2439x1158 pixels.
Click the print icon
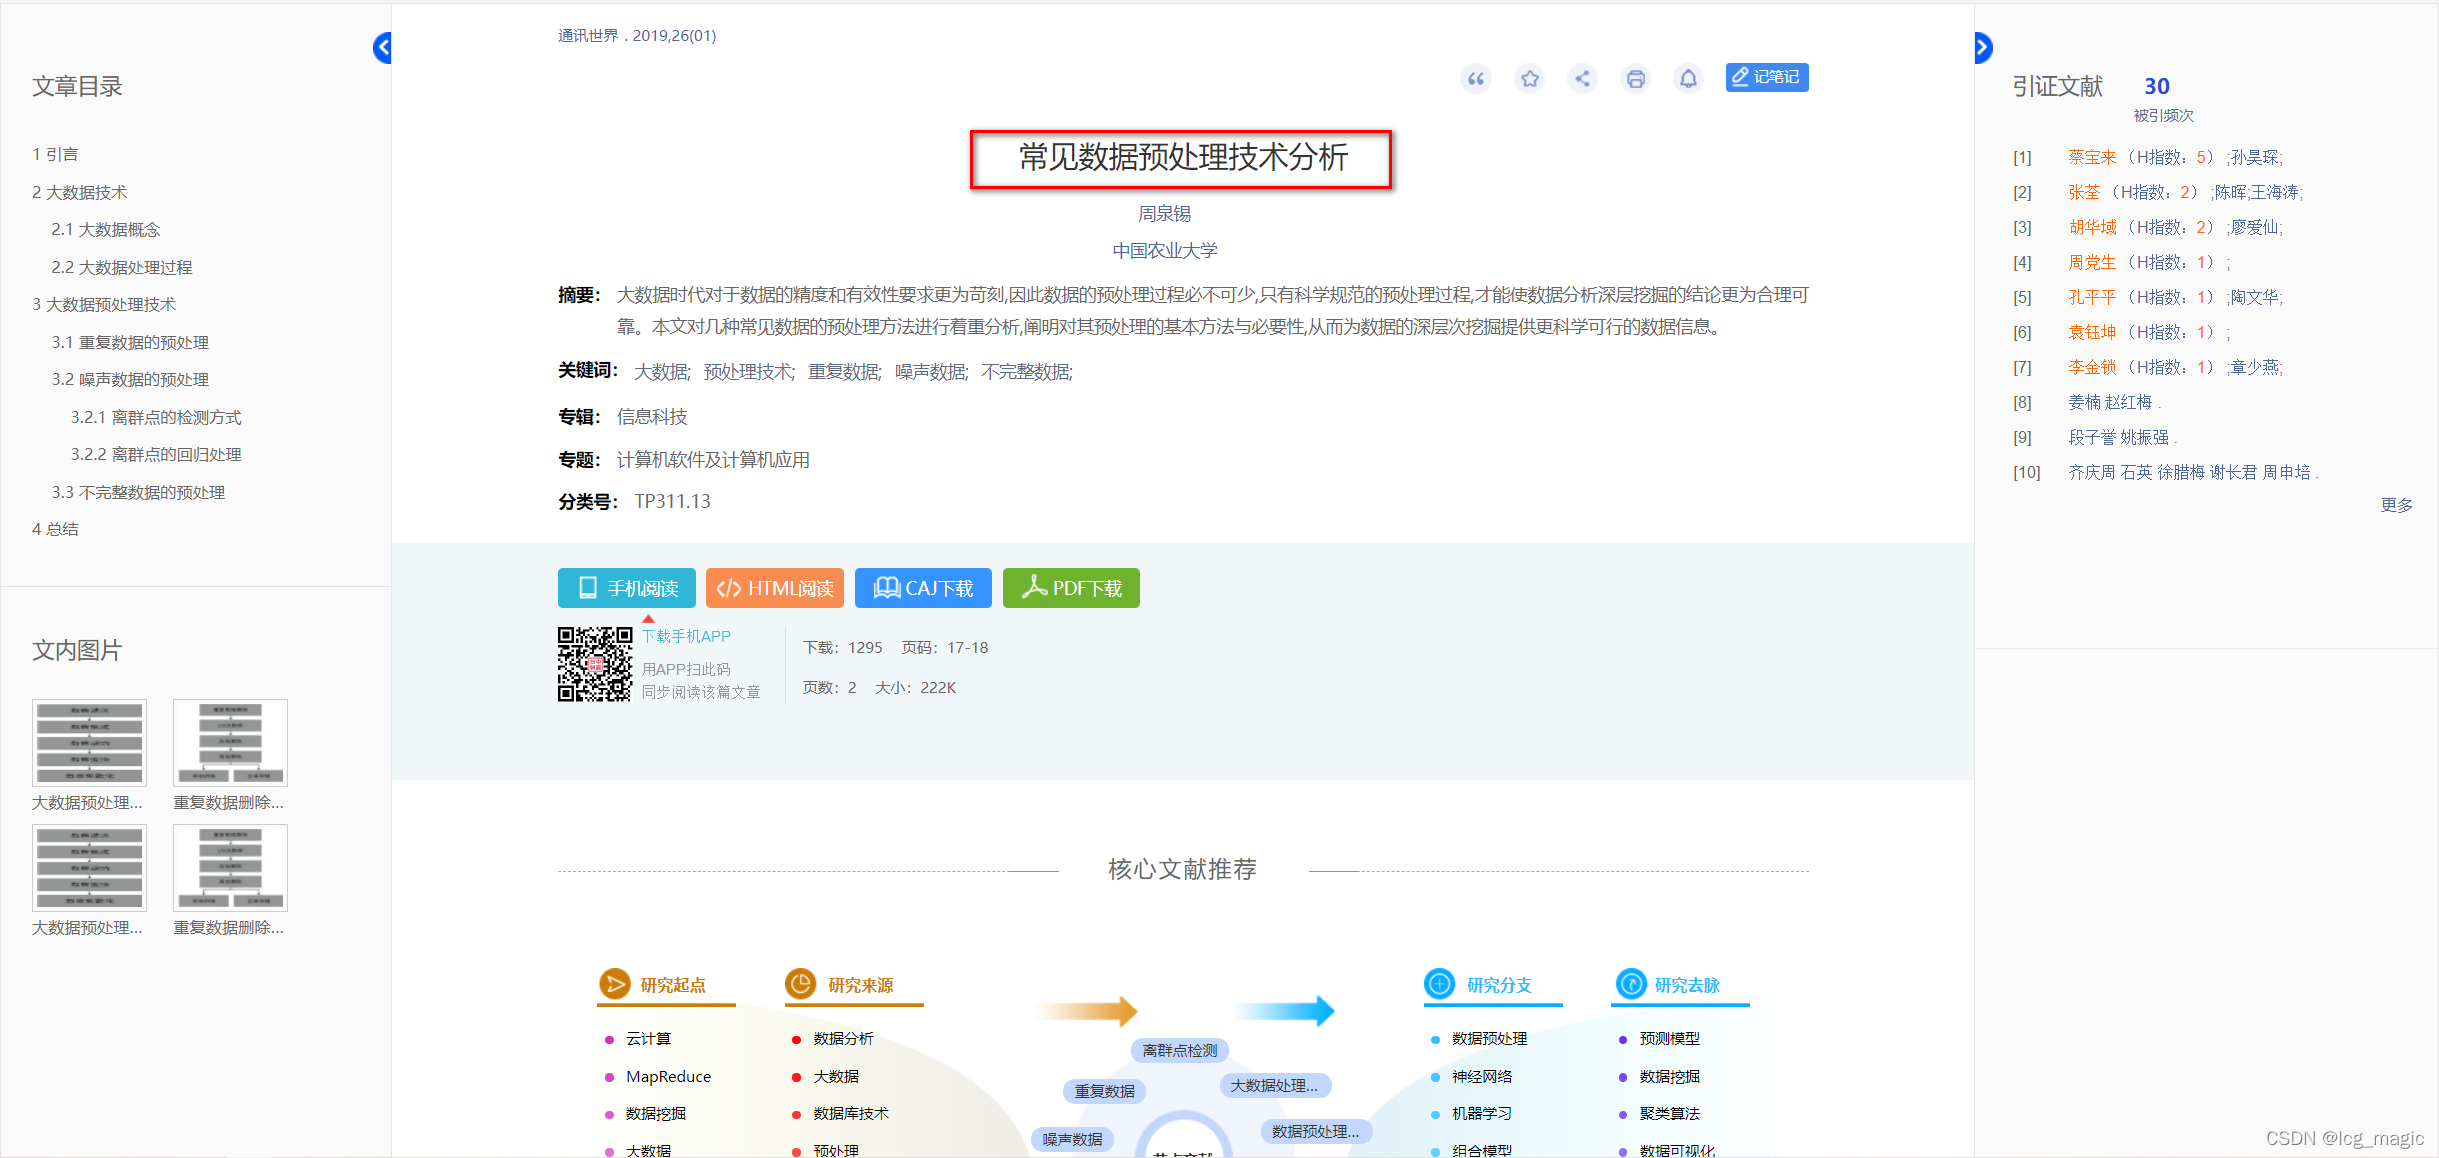pyautogui.click(x=1635, y=79)
